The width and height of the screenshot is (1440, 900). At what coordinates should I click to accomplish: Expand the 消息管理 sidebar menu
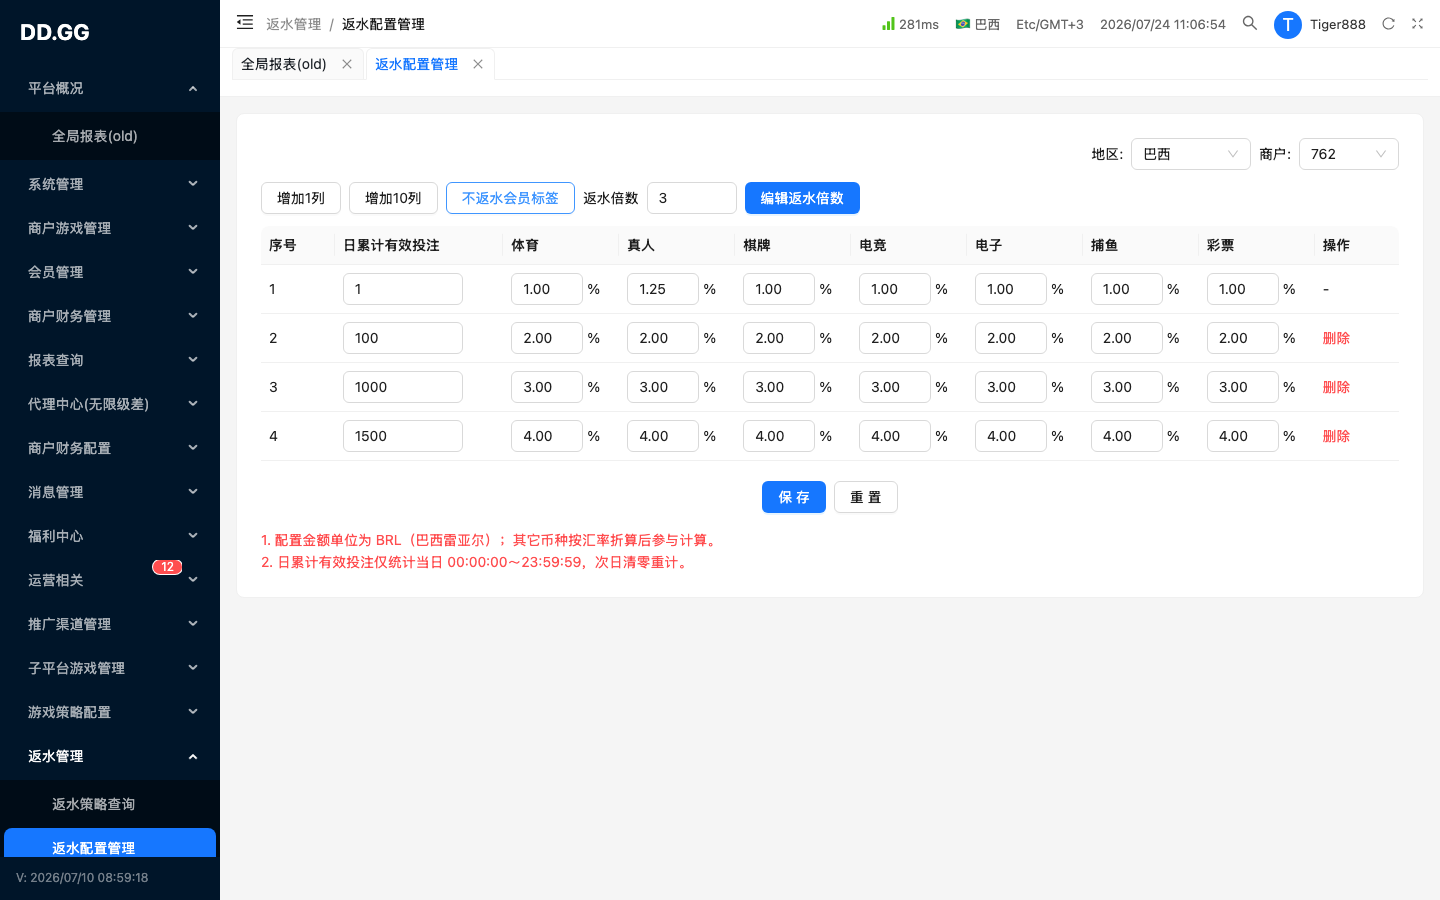[x=110, y=492]
